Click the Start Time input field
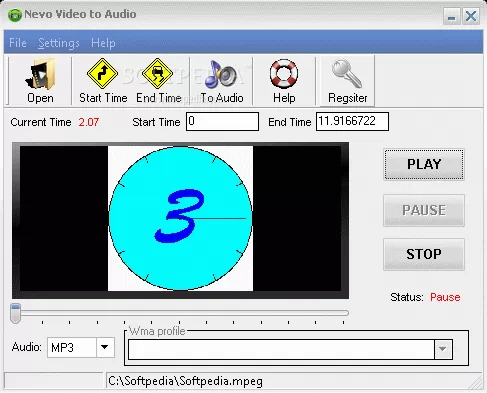The image size is (487, 393). pyautogui.click(x=222, y=121)
